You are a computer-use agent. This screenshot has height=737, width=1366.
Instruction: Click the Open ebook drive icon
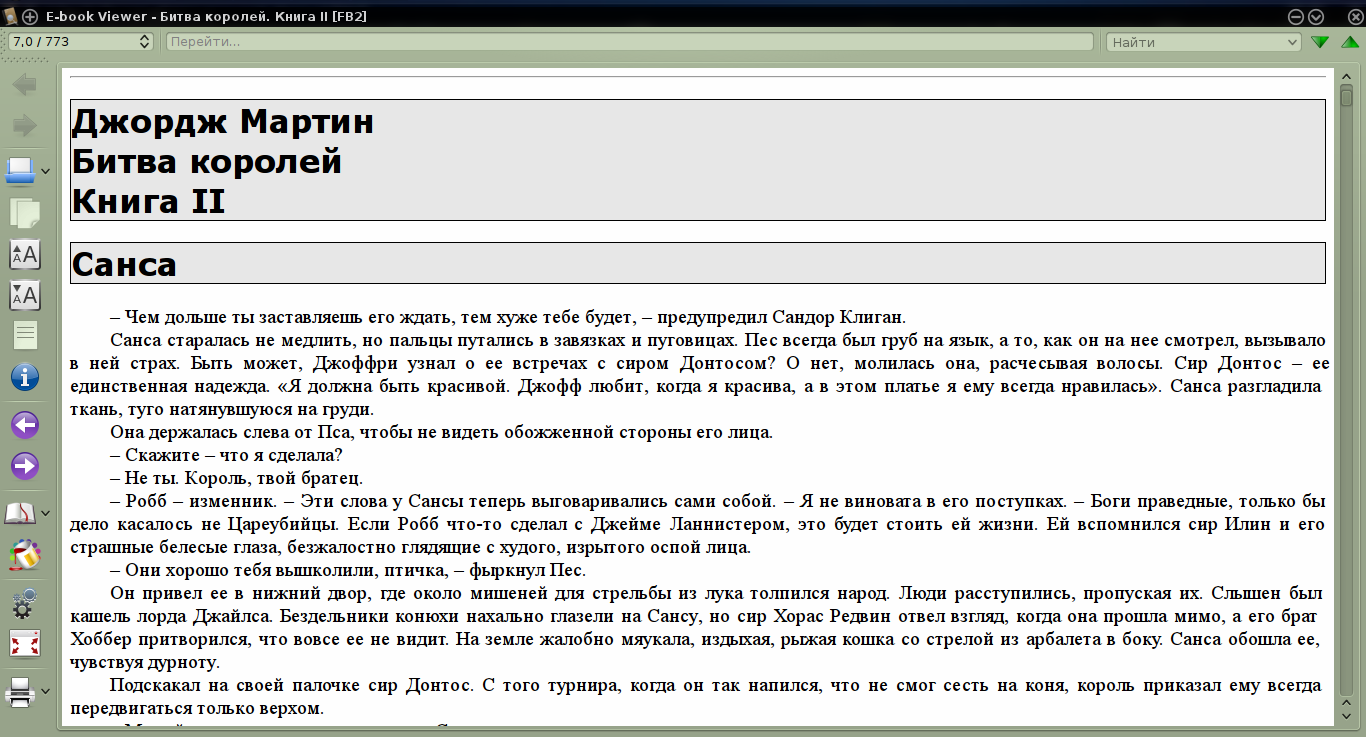click(22, 171)
